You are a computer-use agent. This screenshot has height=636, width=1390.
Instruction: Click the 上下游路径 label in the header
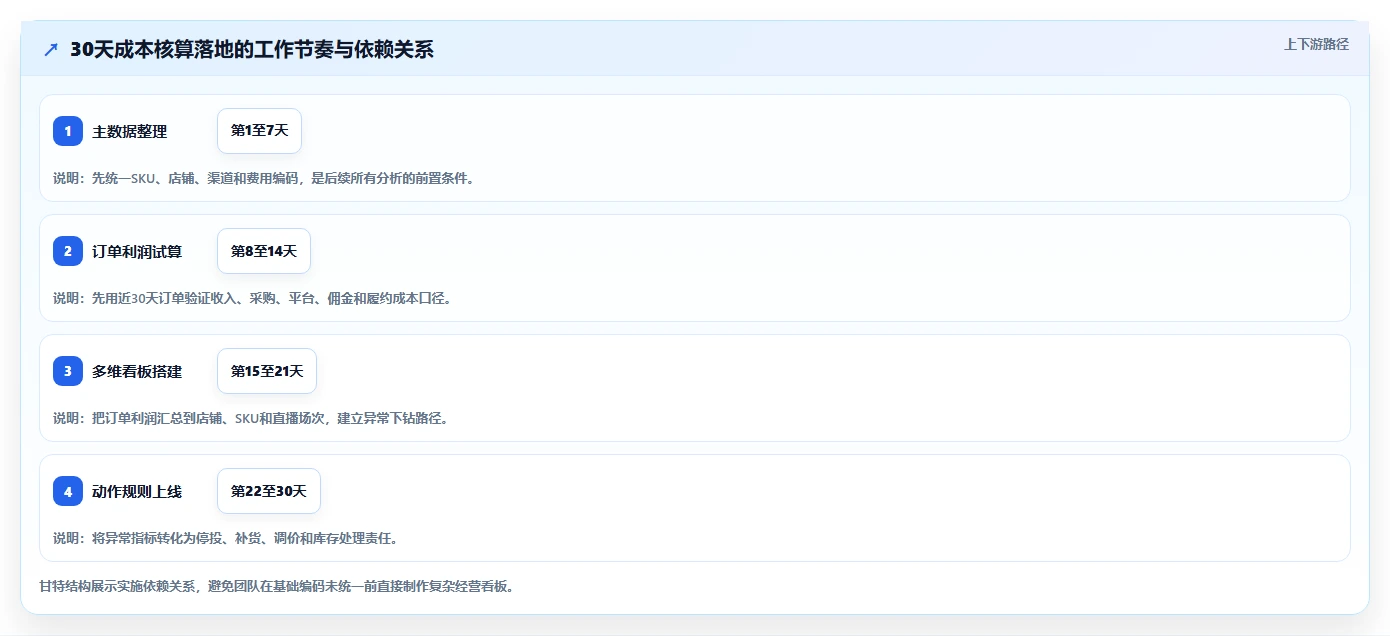tap(1316, 44)
